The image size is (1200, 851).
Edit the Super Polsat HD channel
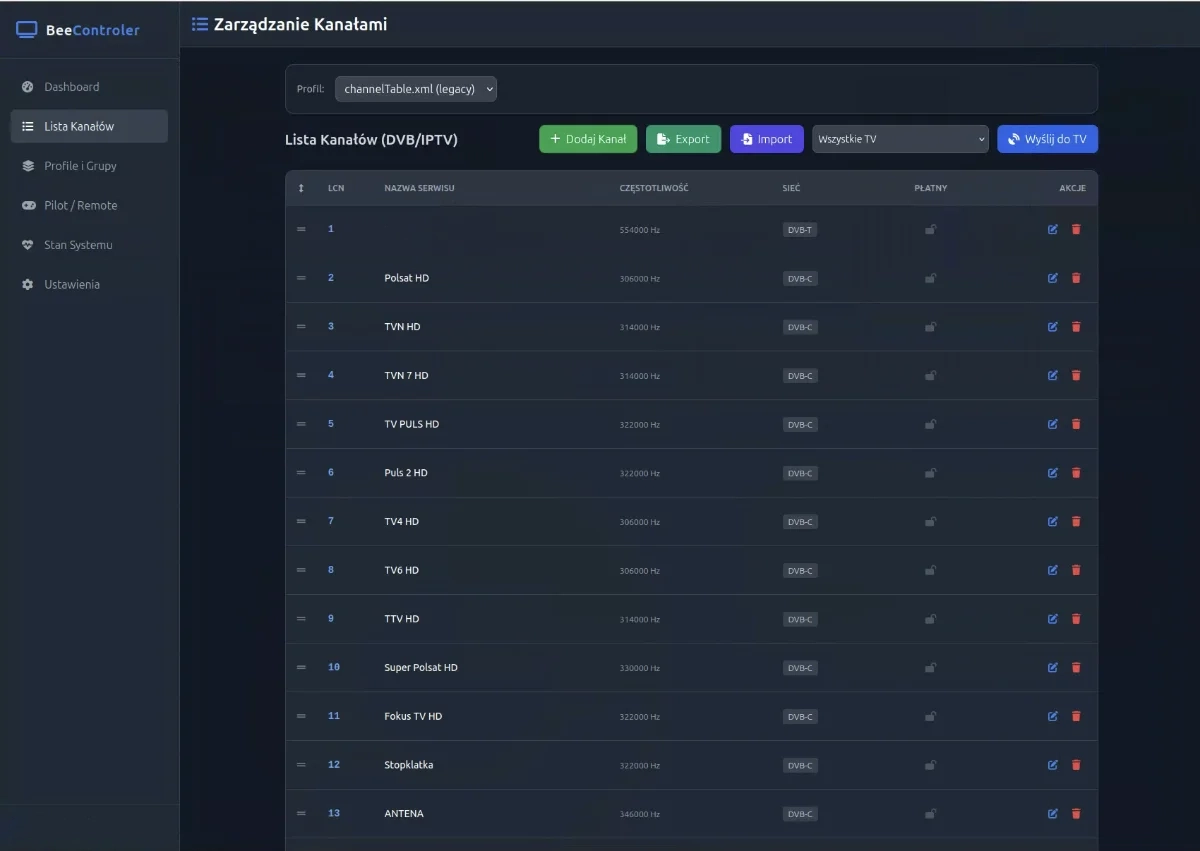click(x=1052, y=667)
